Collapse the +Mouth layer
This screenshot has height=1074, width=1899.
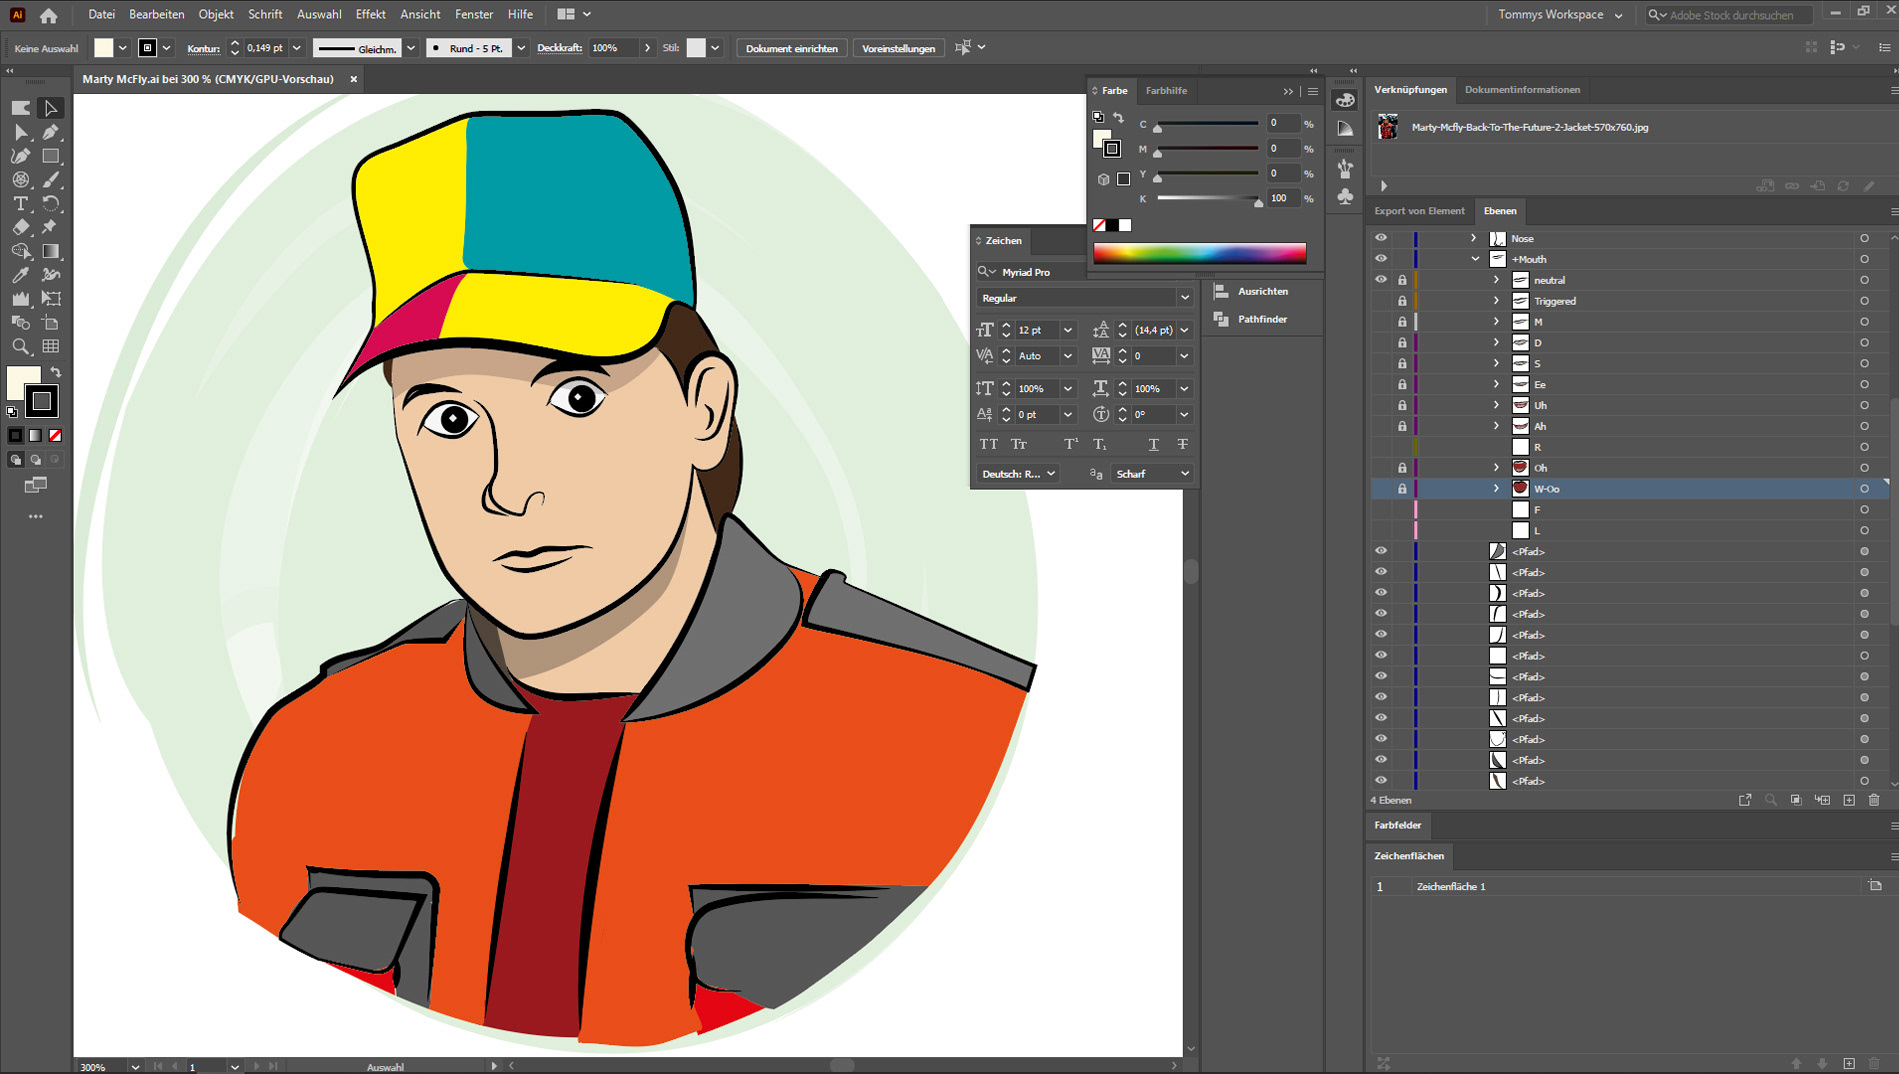coord(1475,259)
